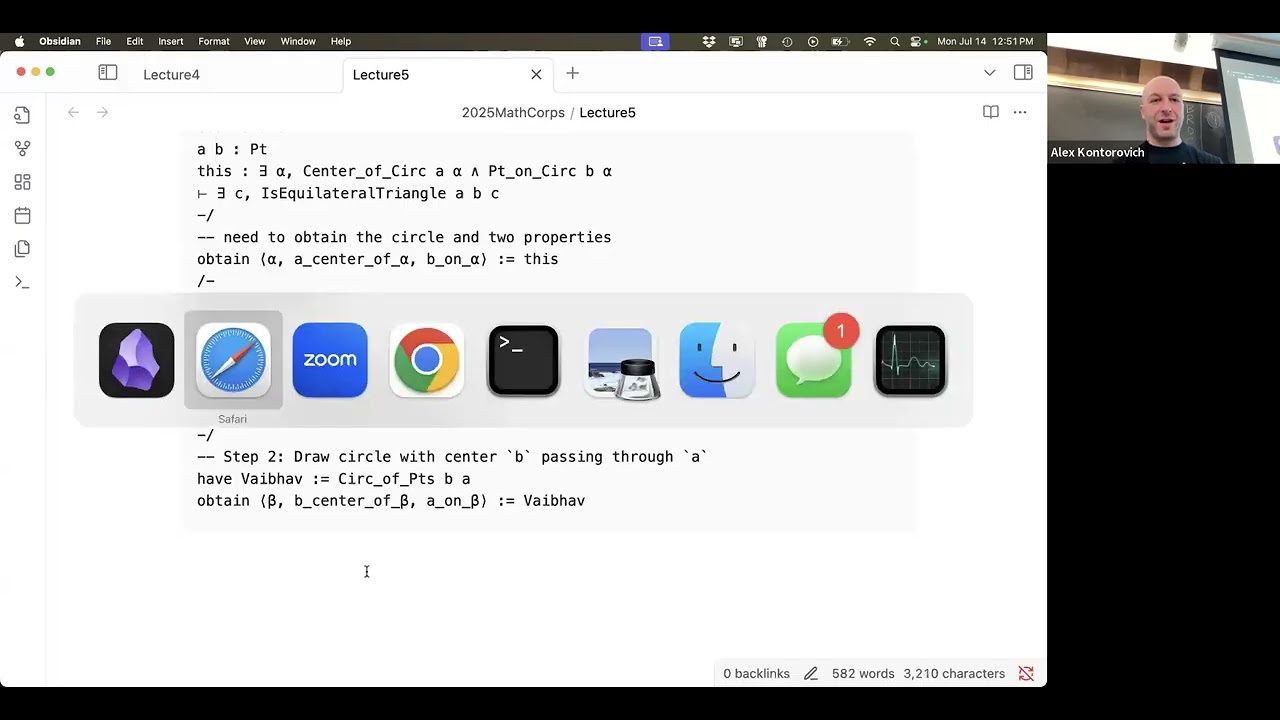
Task: Select Safari in app switcher
Action: pos(233,360)
